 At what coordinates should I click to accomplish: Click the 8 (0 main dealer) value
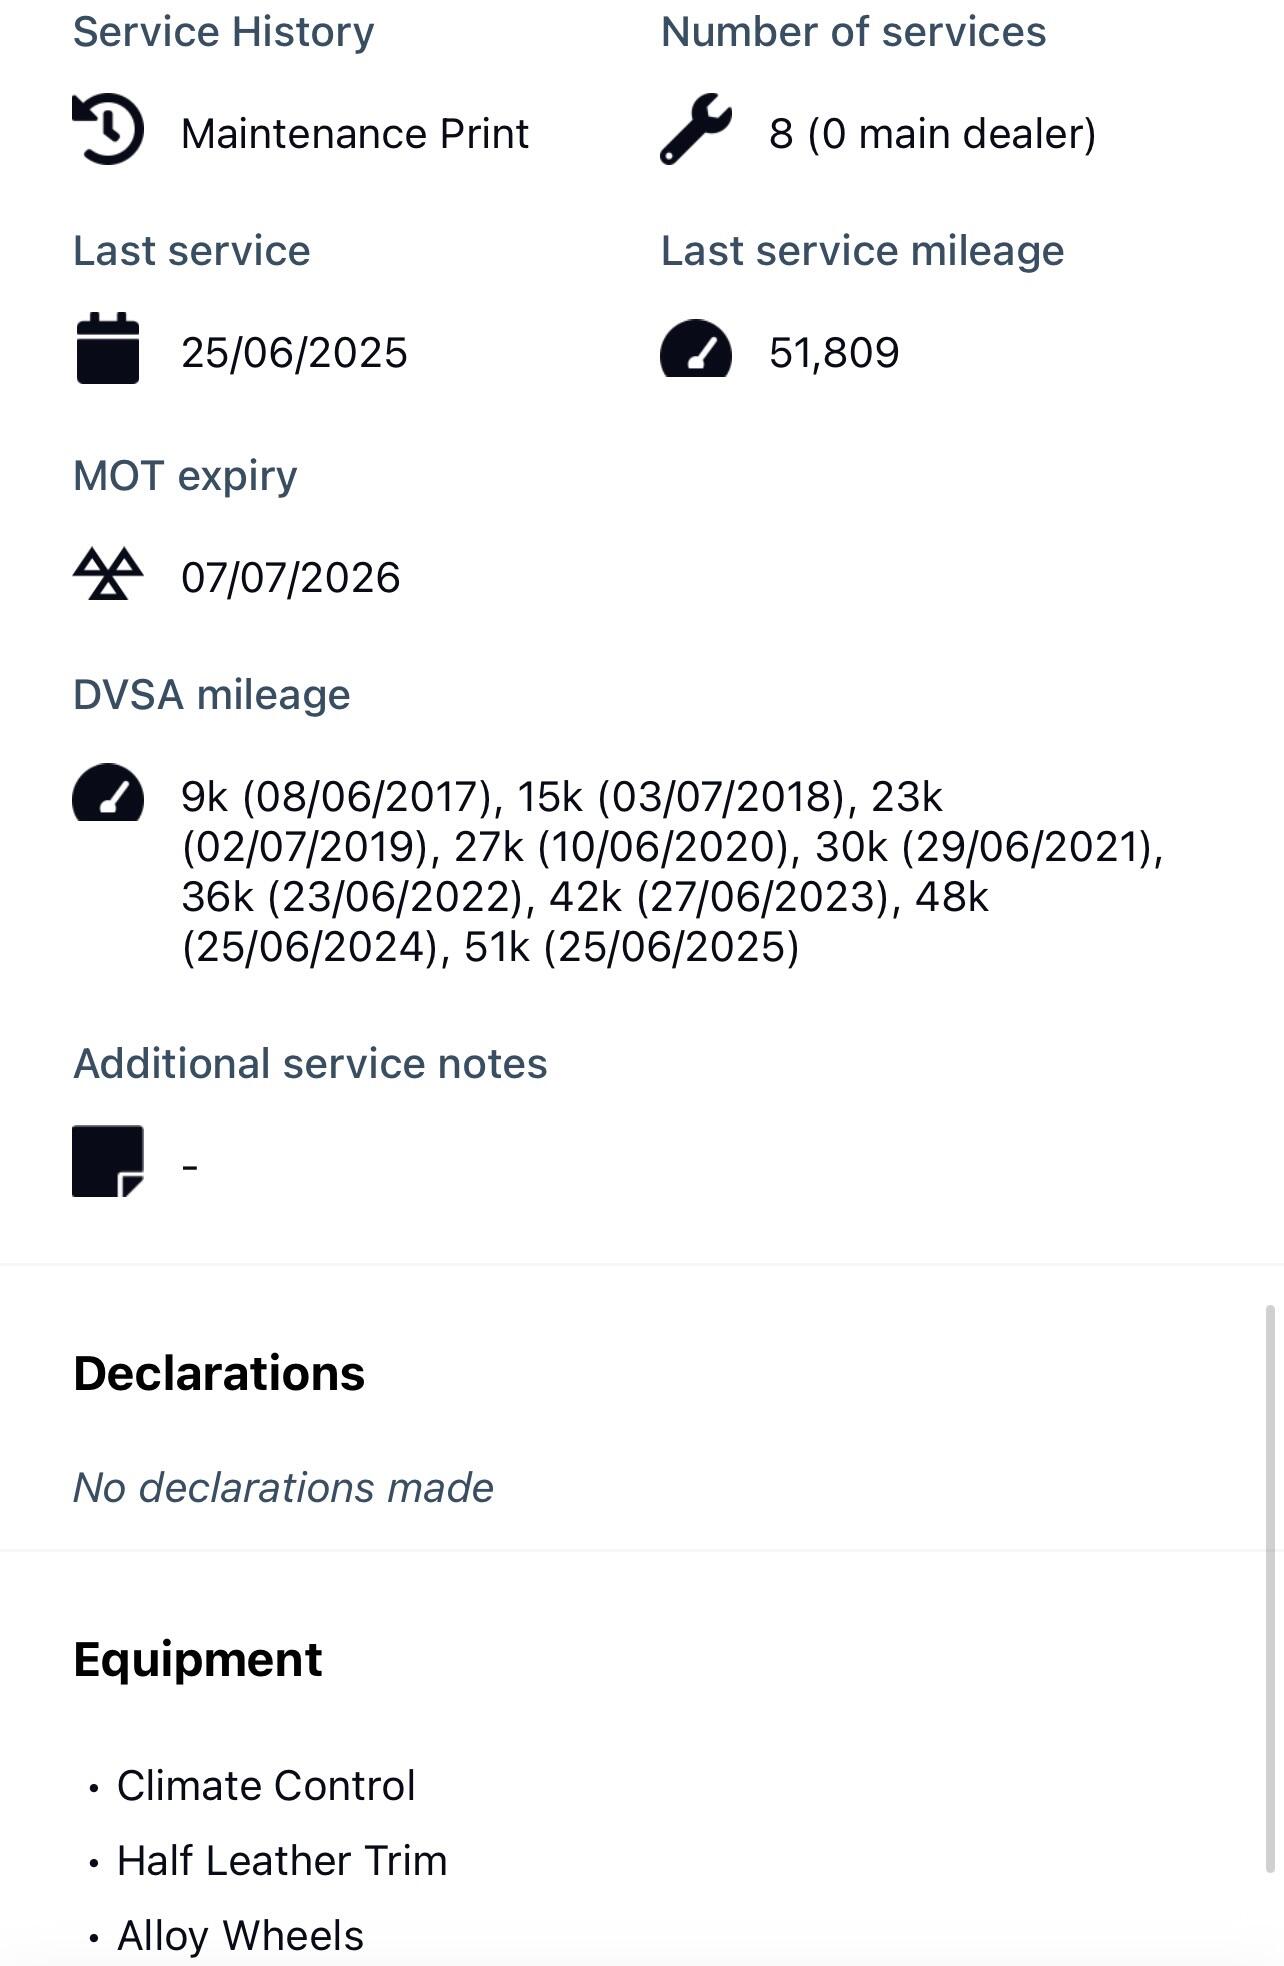pos(932,134)
